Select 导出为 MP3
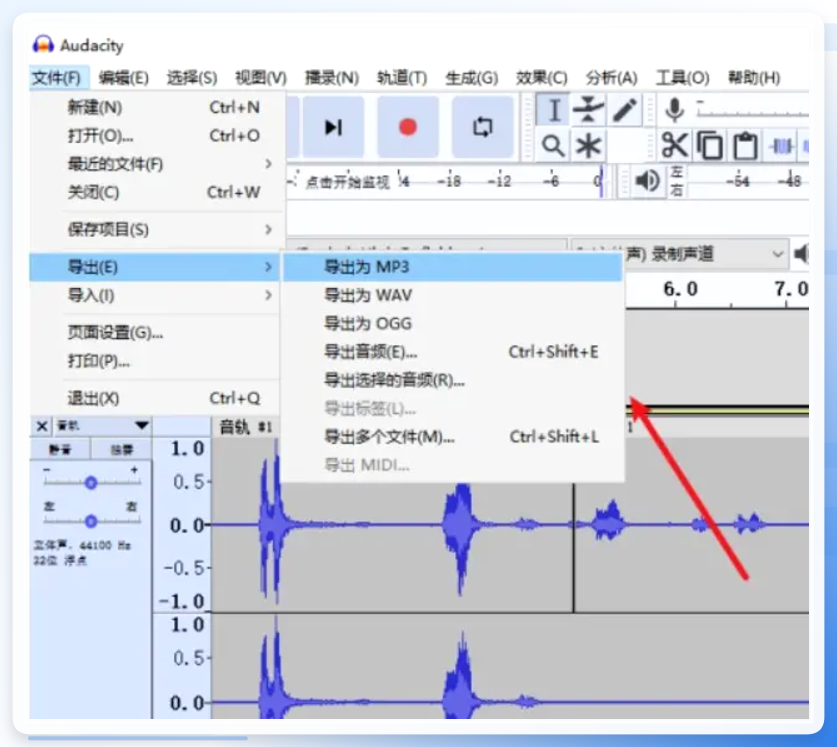The image size is (837, 747). pos(453,267)
